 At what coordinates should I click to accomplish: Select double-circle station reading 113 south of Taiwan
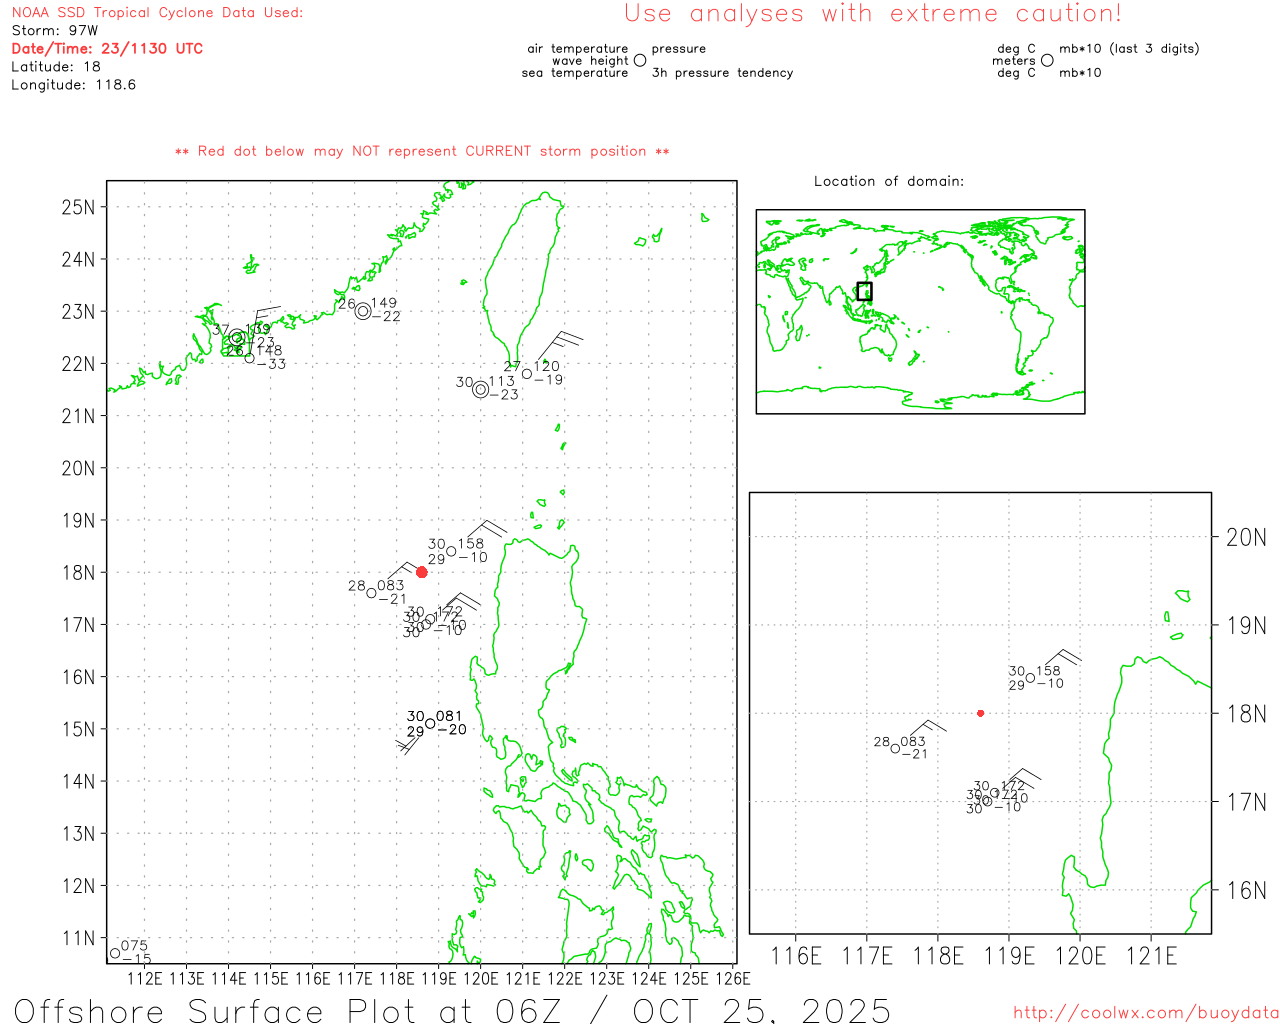tap(481, 389)
